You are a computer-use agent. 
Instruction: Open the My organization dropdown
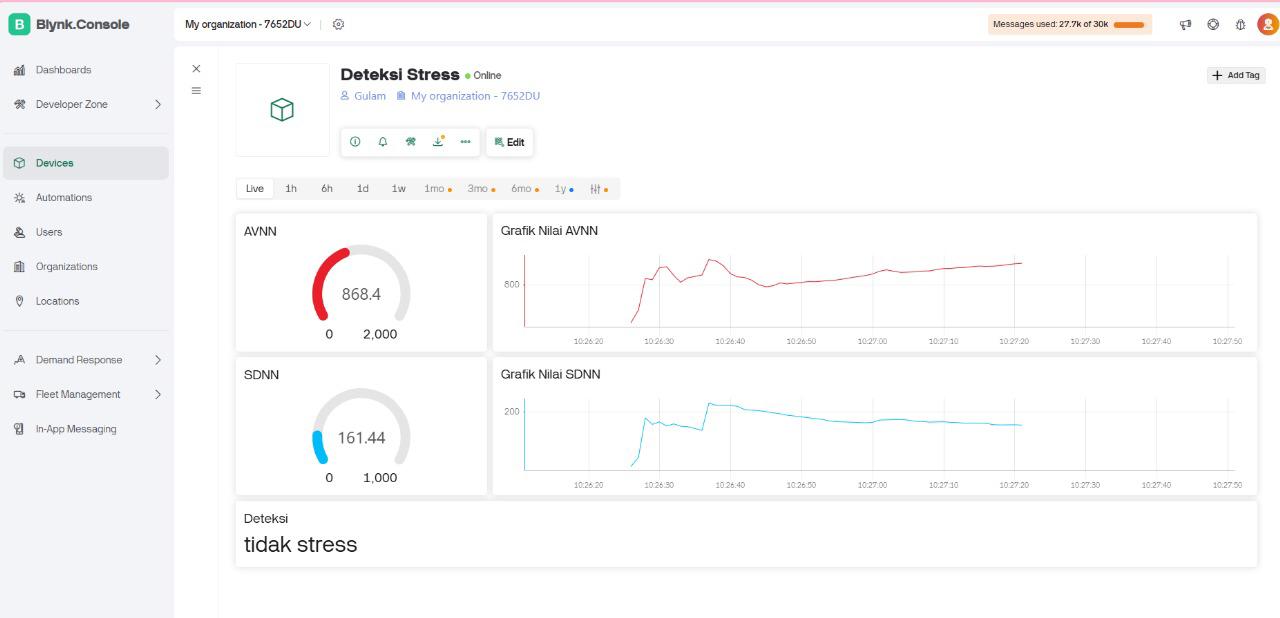tap(247, 24)
